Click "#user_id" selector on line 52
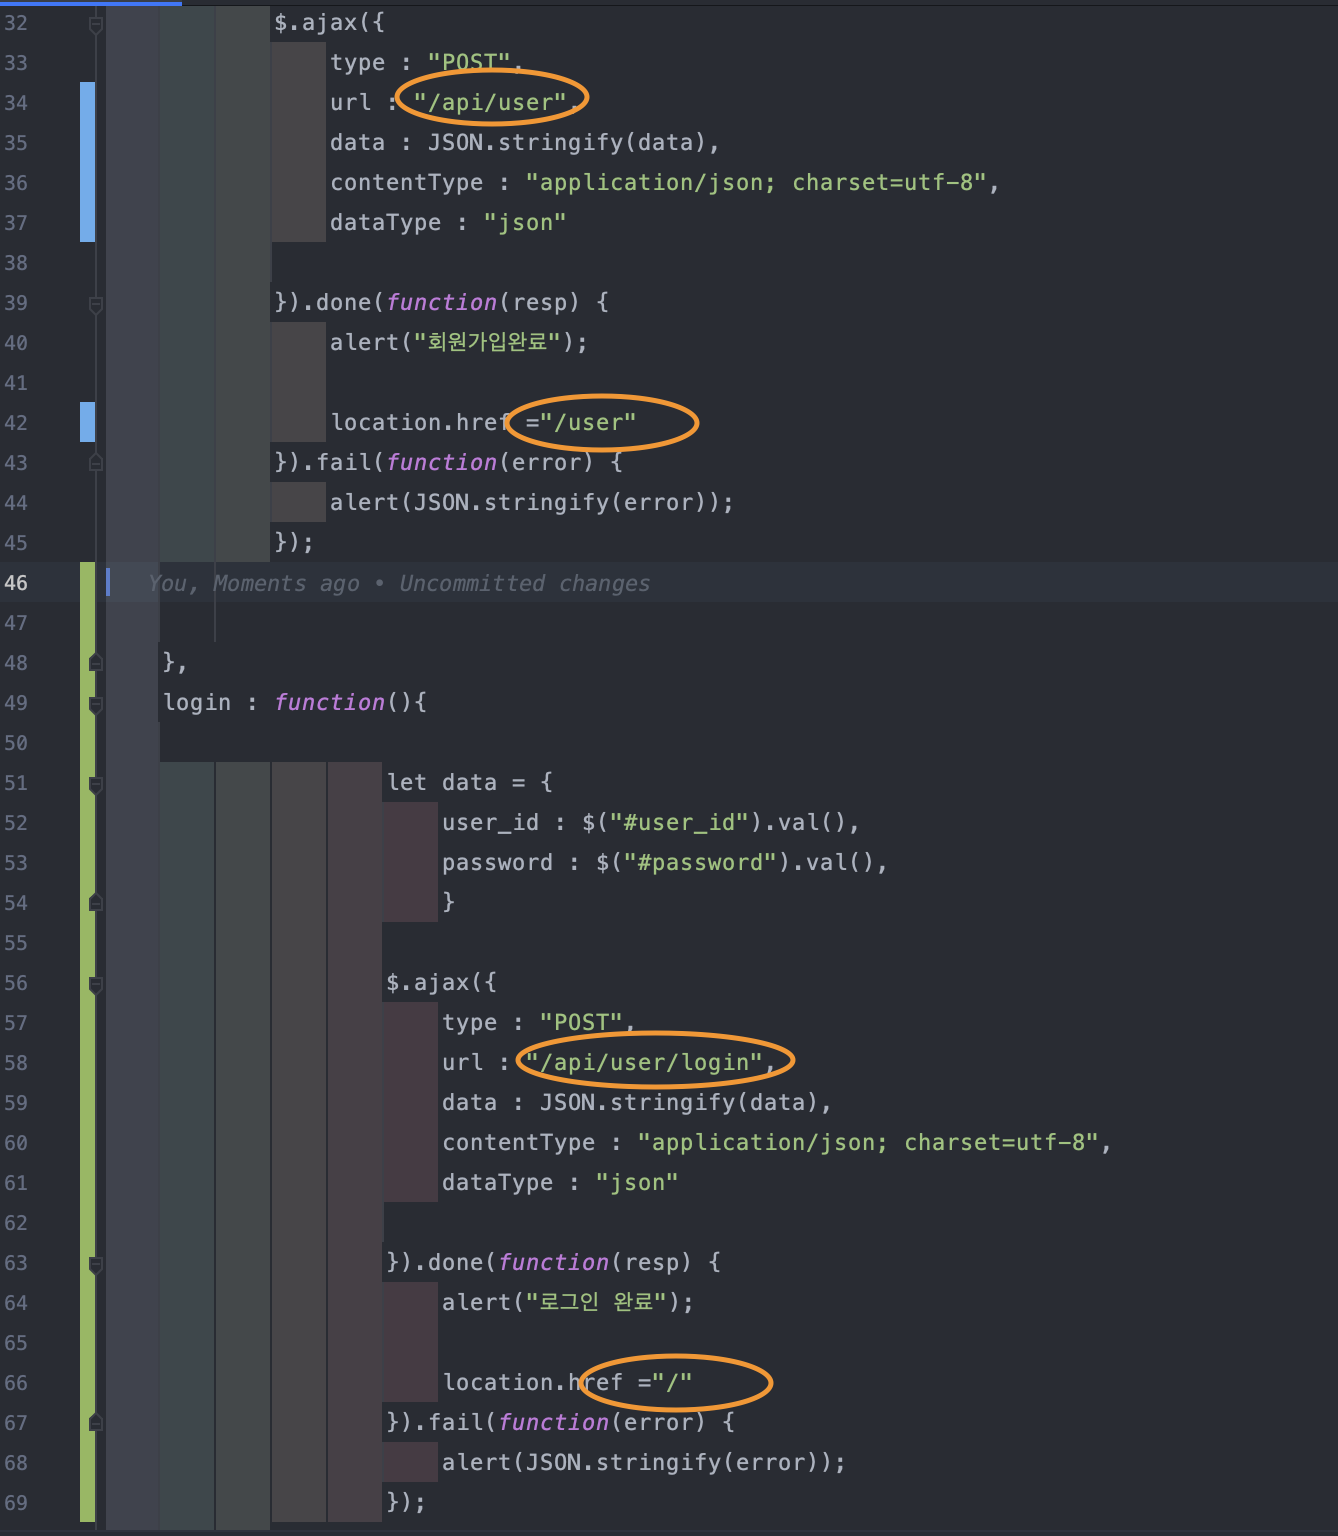This screenshot has height=1536, width=1338. [x=679, y=823]
